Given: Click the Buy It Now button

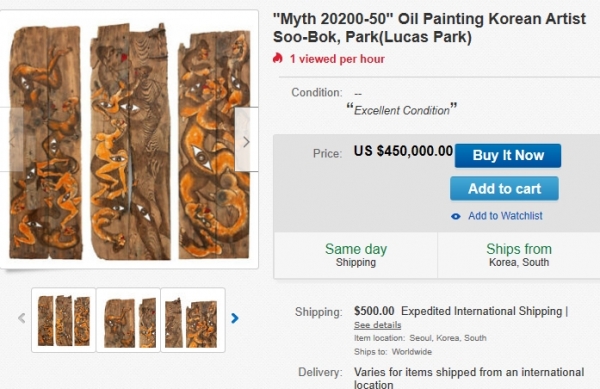Looking at the screenshot, I should coord(508,156).
